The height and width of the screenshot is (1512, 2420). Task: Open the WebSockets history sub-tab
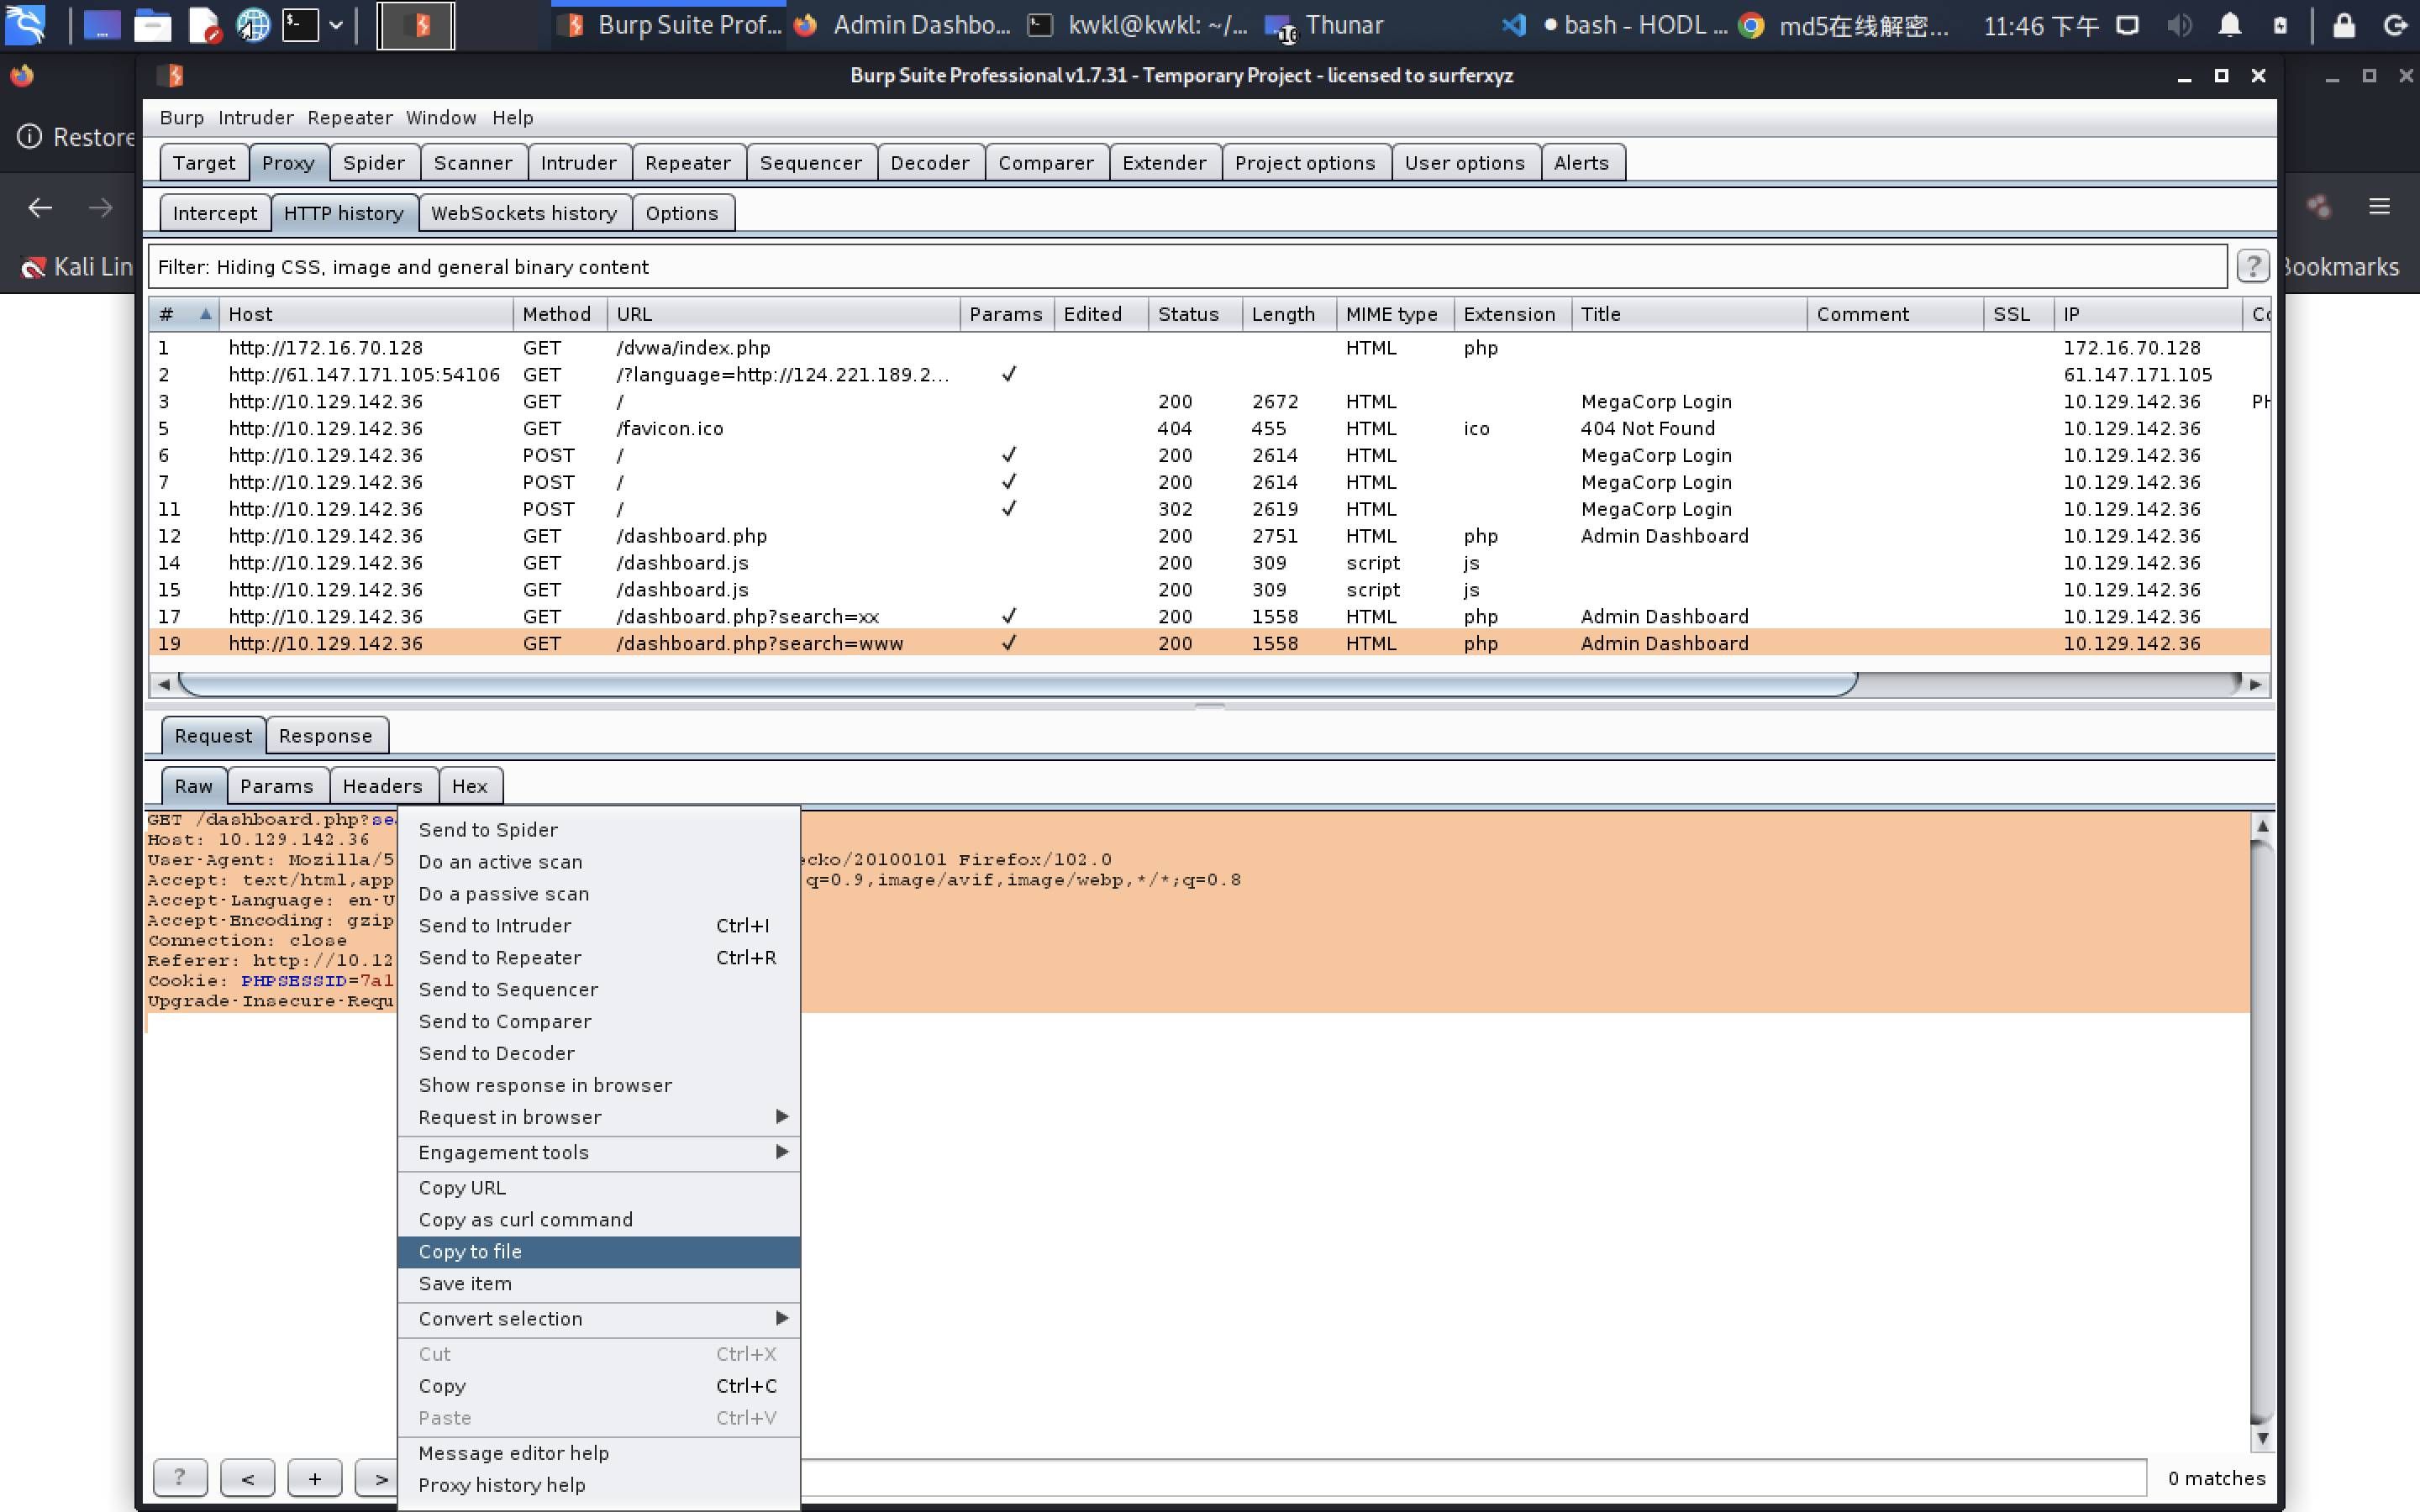tap(524, 213)
